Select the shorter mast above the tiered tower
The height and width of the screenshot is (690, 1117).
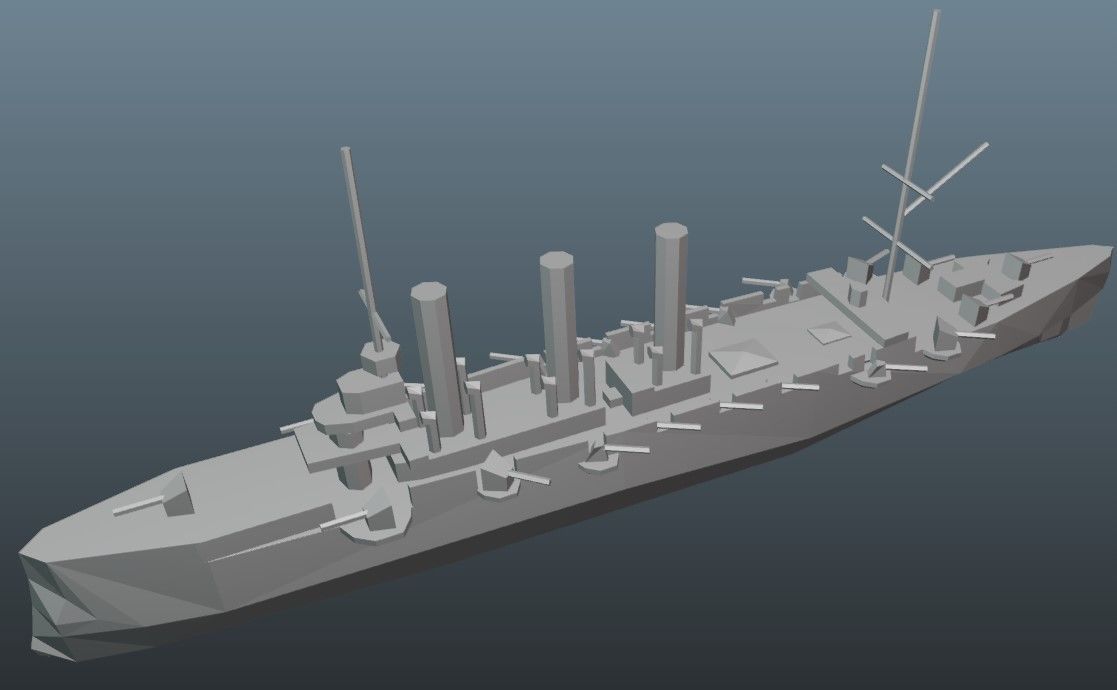(362, 249)
